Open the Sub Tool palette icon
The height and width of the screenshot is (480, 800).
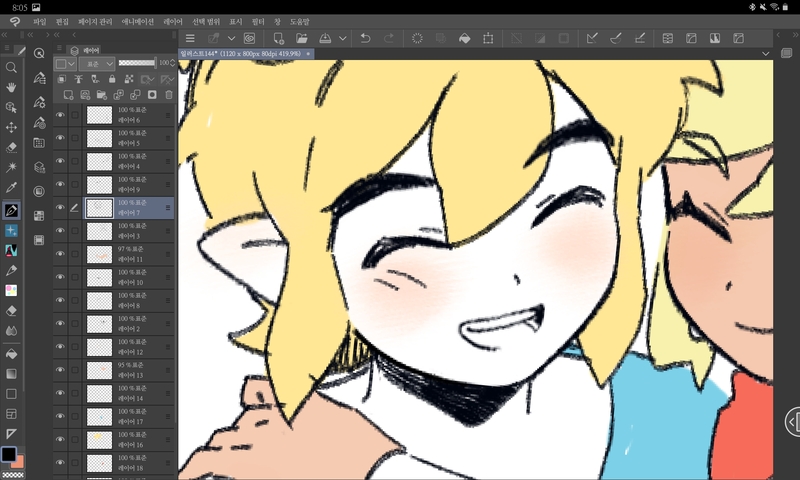[39, 78]
